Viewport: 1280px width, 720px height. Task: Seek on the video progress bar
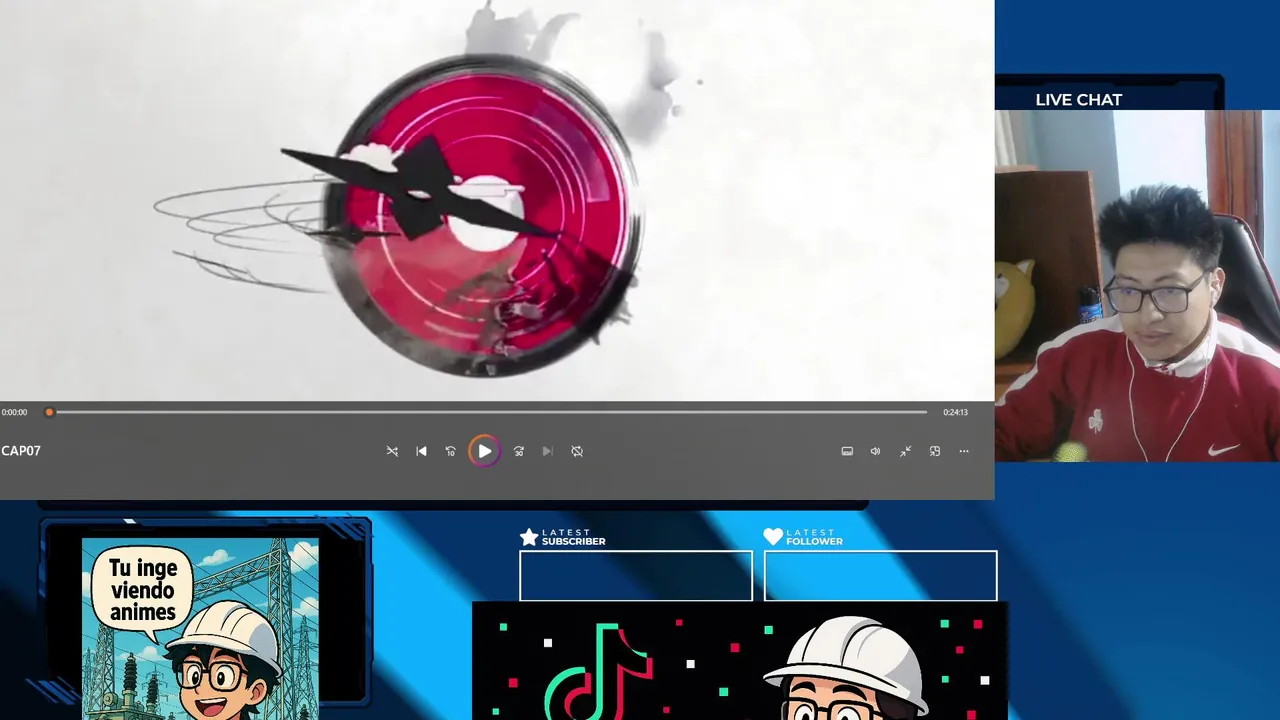click(488, 412)
